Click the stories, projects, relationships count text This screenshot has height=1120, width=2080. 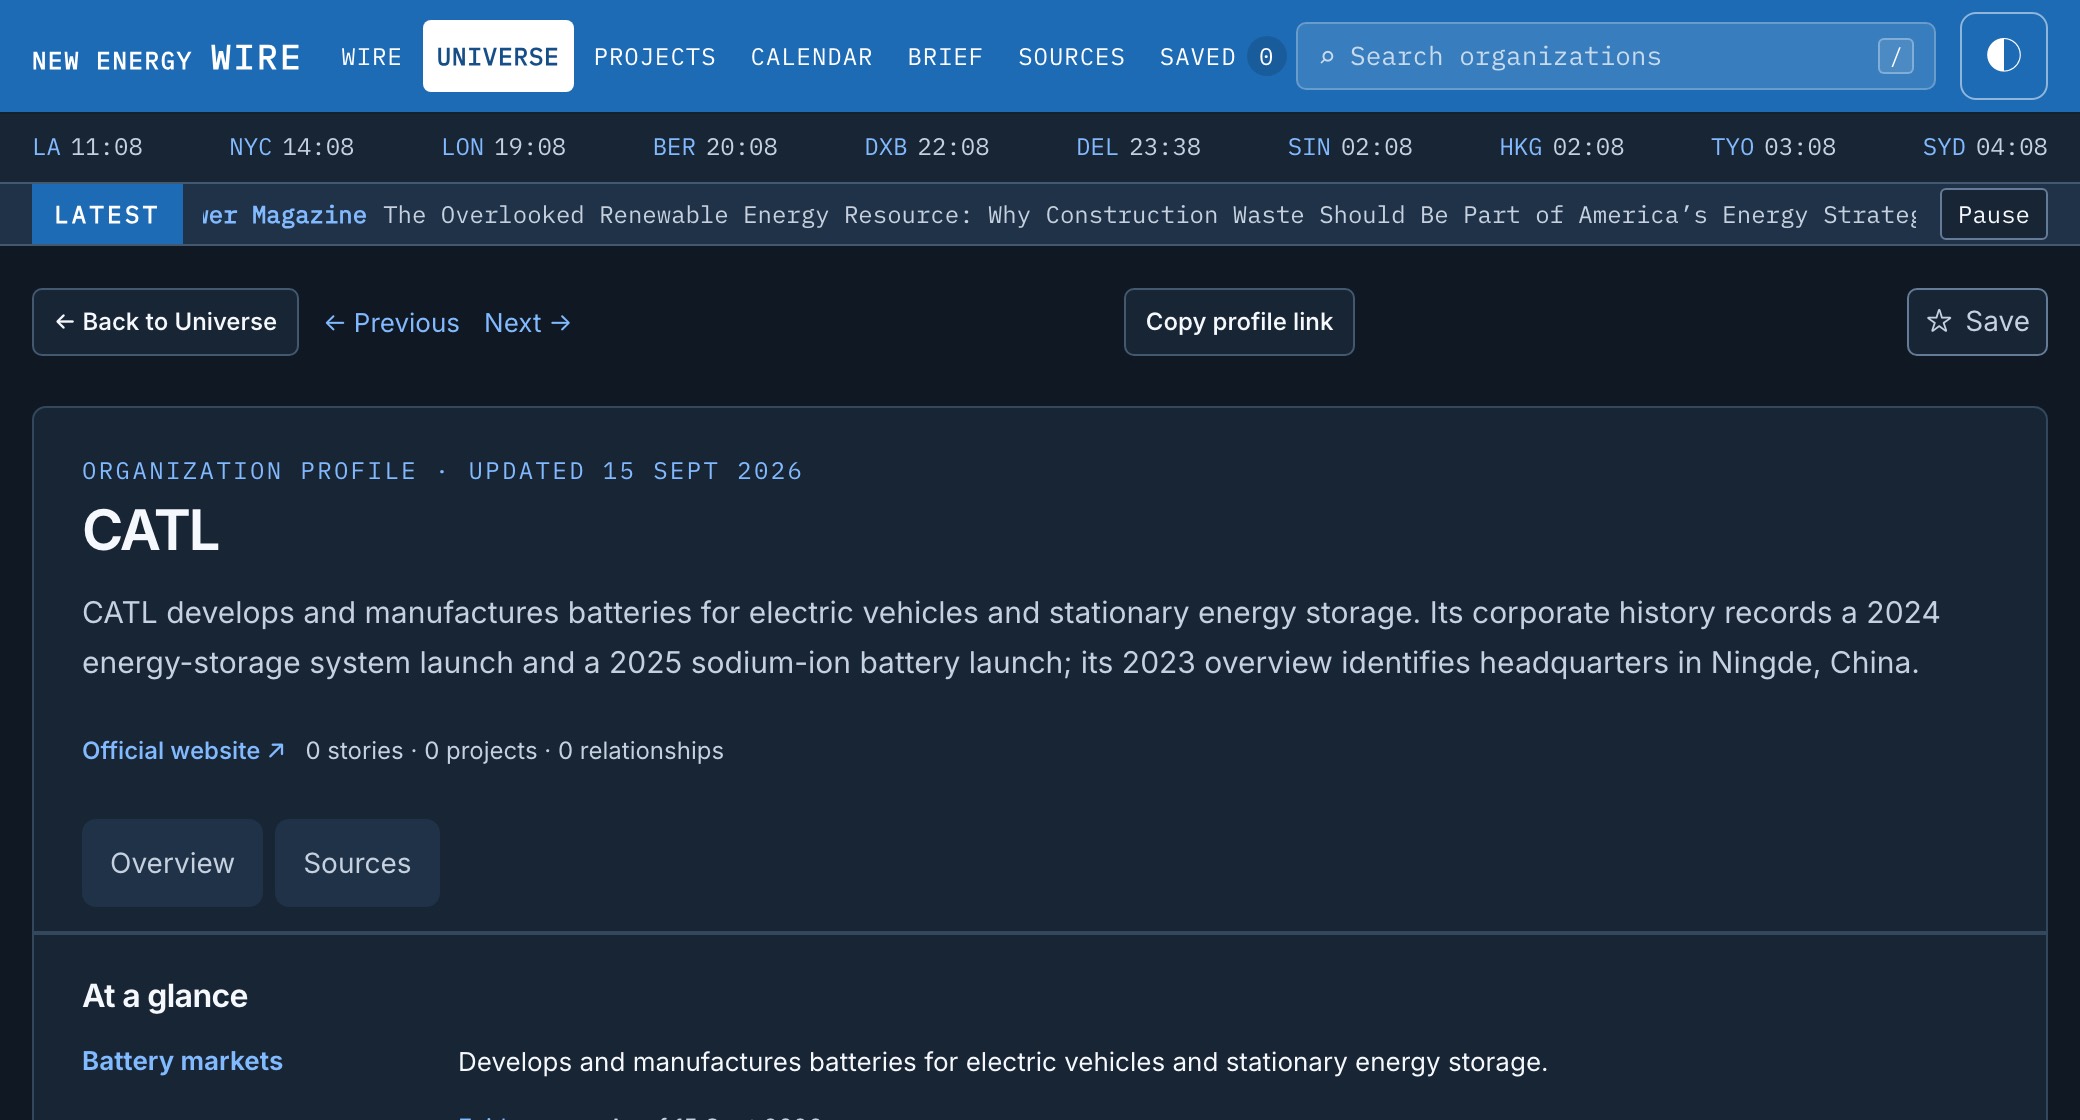514,751
